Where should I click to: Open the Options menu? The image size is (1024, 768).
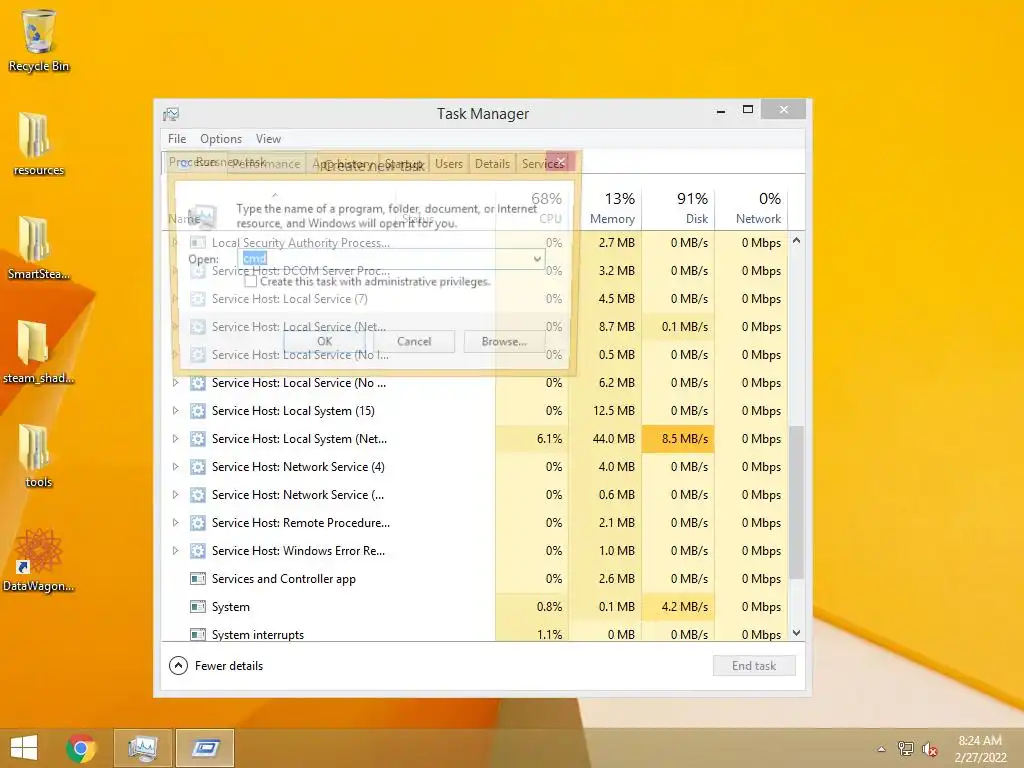(x=221, y=139)
